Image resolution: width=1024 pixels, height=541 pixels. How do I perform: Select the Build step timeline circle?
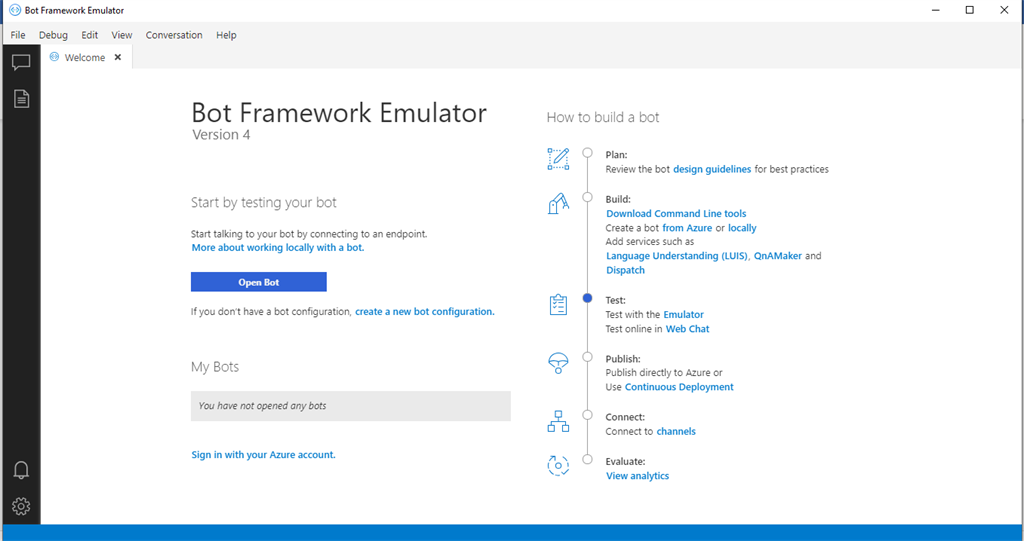(x=587, y=197)
